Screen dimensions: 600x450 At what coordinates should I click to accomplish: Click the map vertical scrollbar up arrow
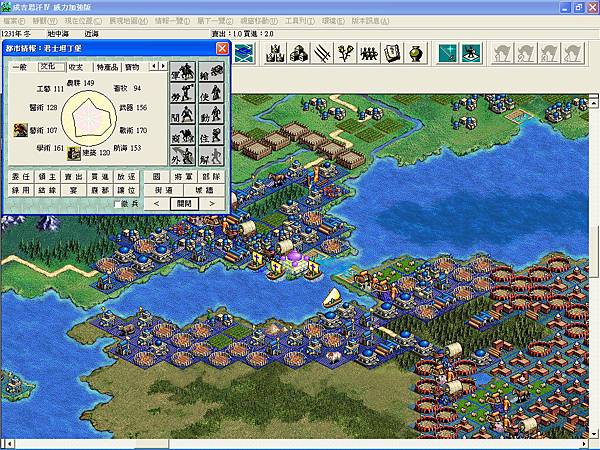[x=593, y=102]
